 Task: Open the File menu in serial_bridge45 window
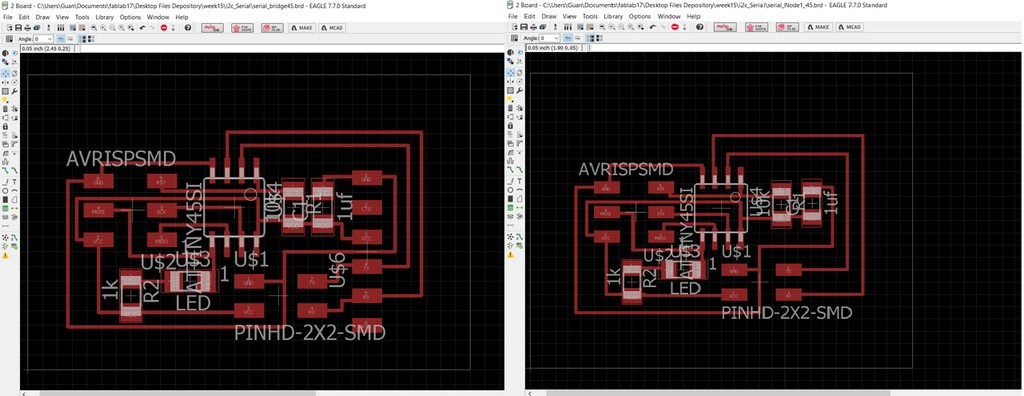point(8,16)
